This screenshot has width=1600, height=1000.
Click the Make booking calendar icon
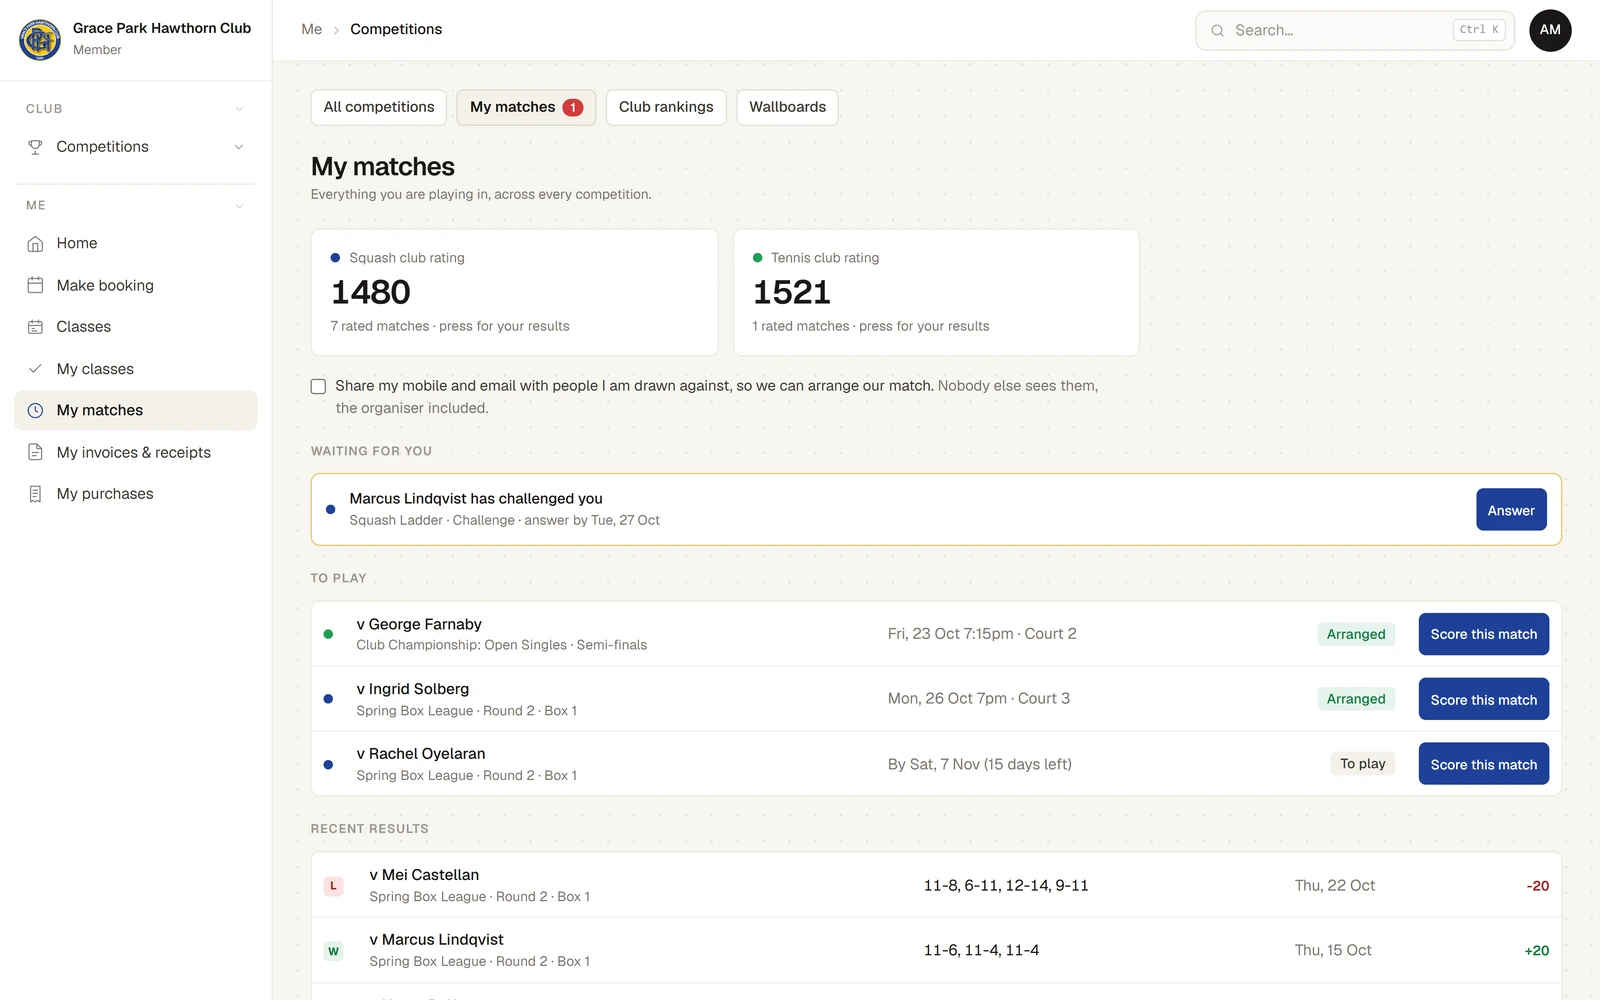(x=35, y=285)
